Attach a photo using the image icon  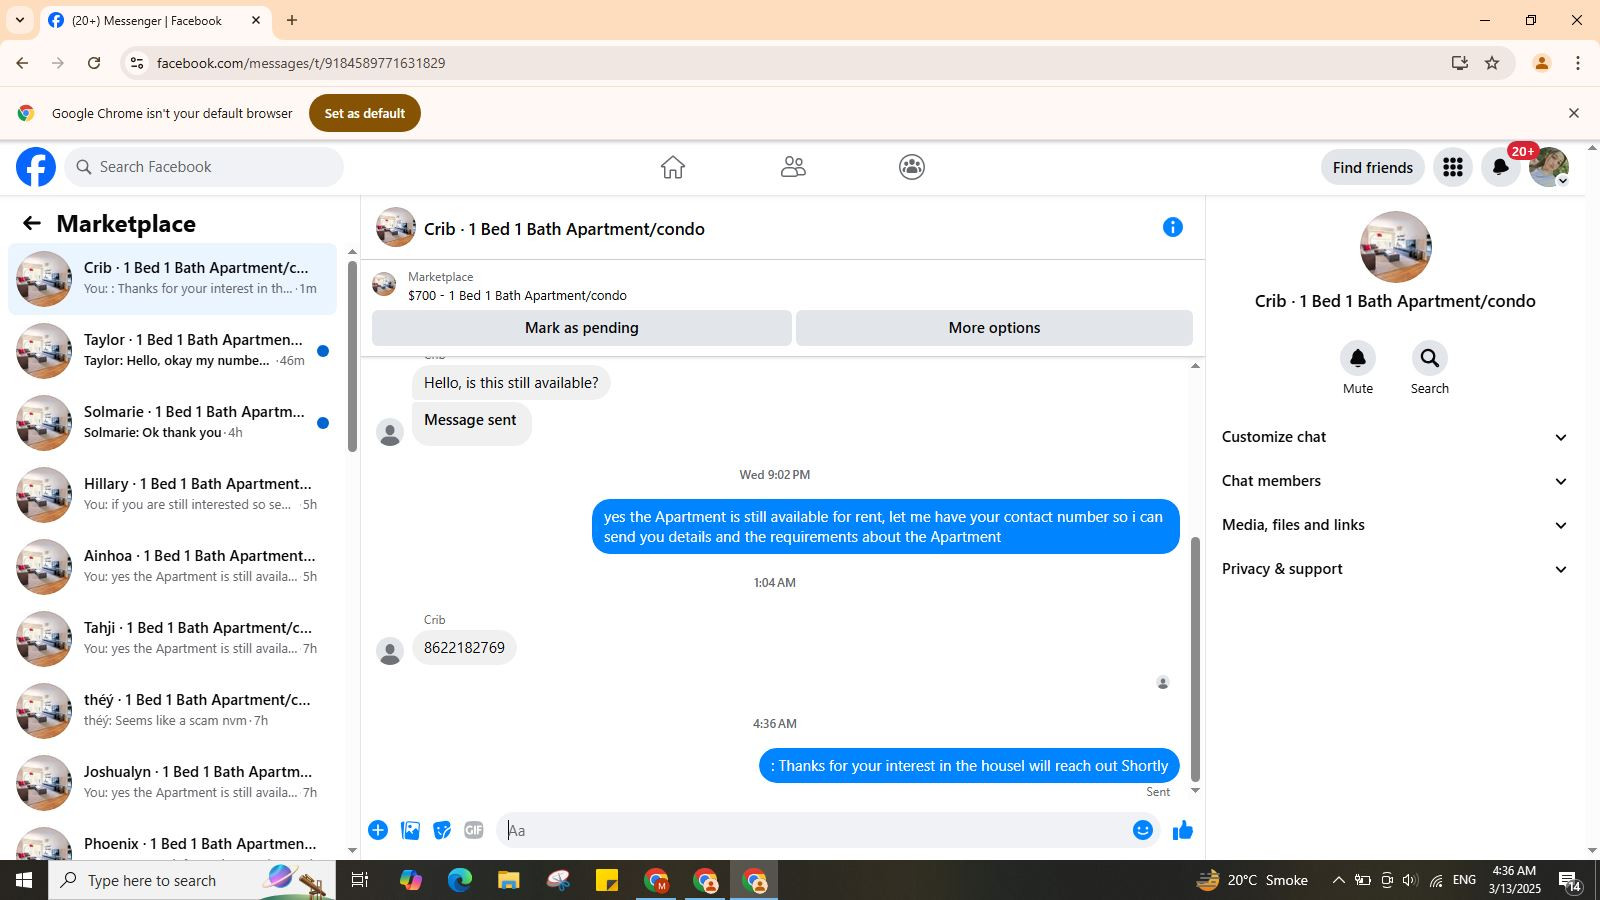(x=410, y=830)
